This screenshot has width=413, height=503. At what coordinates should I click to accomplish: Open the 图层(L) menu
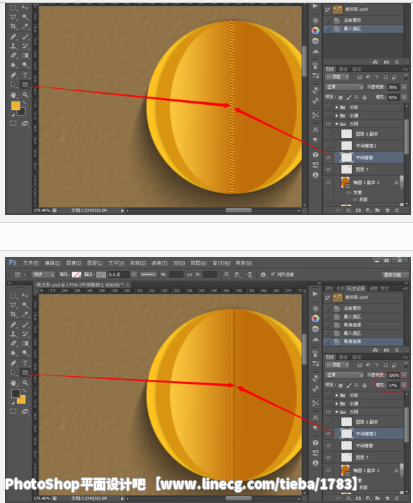tap(95, 263)
